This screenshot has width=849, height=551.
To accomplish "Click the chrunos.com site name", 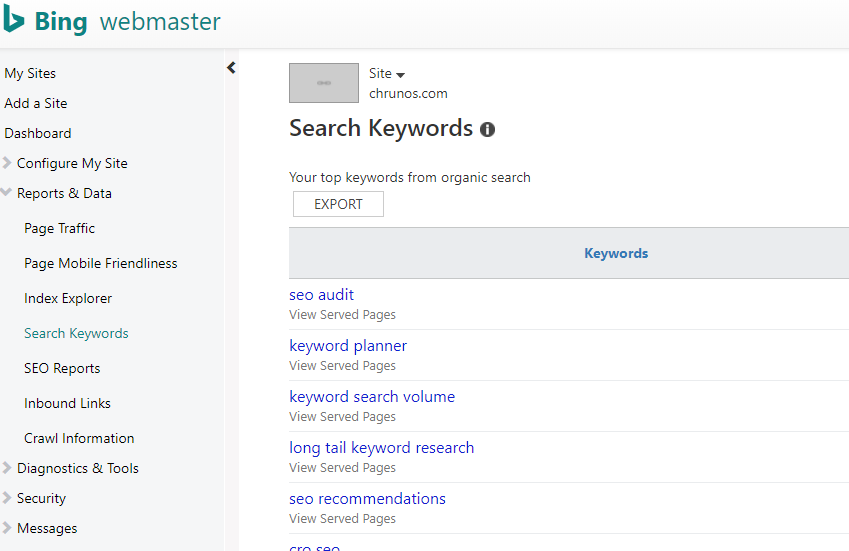I will point(408,94).
